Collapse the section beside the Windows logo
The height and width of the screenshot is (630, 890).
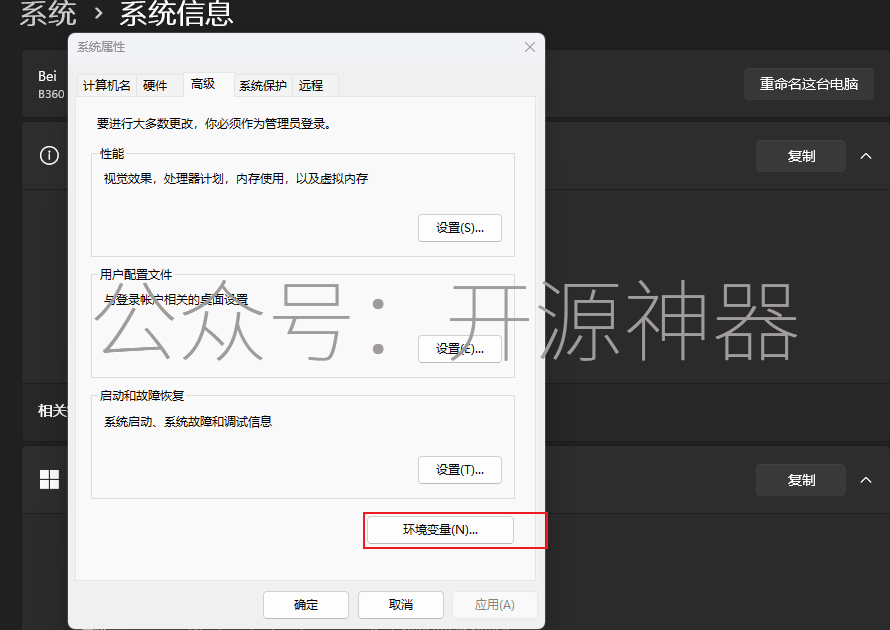[x=866, y=480]
